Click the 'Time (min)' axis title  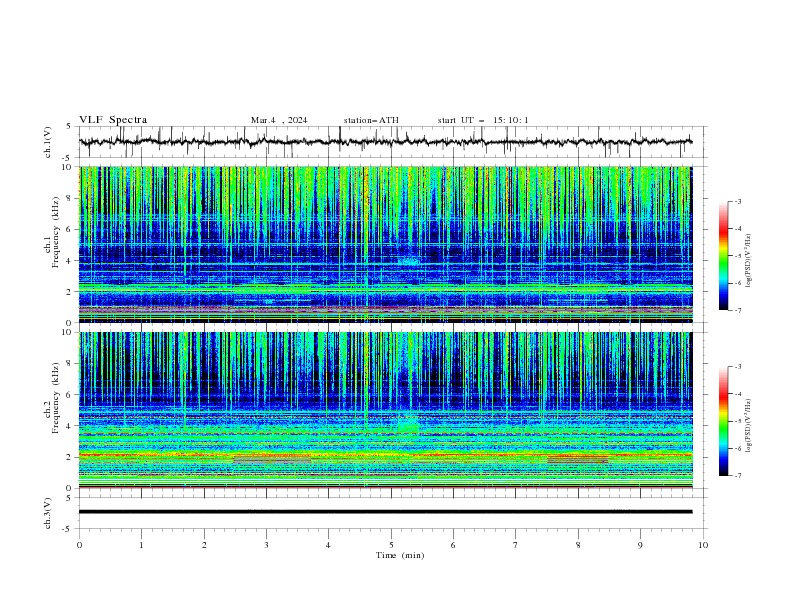[400, 555]
